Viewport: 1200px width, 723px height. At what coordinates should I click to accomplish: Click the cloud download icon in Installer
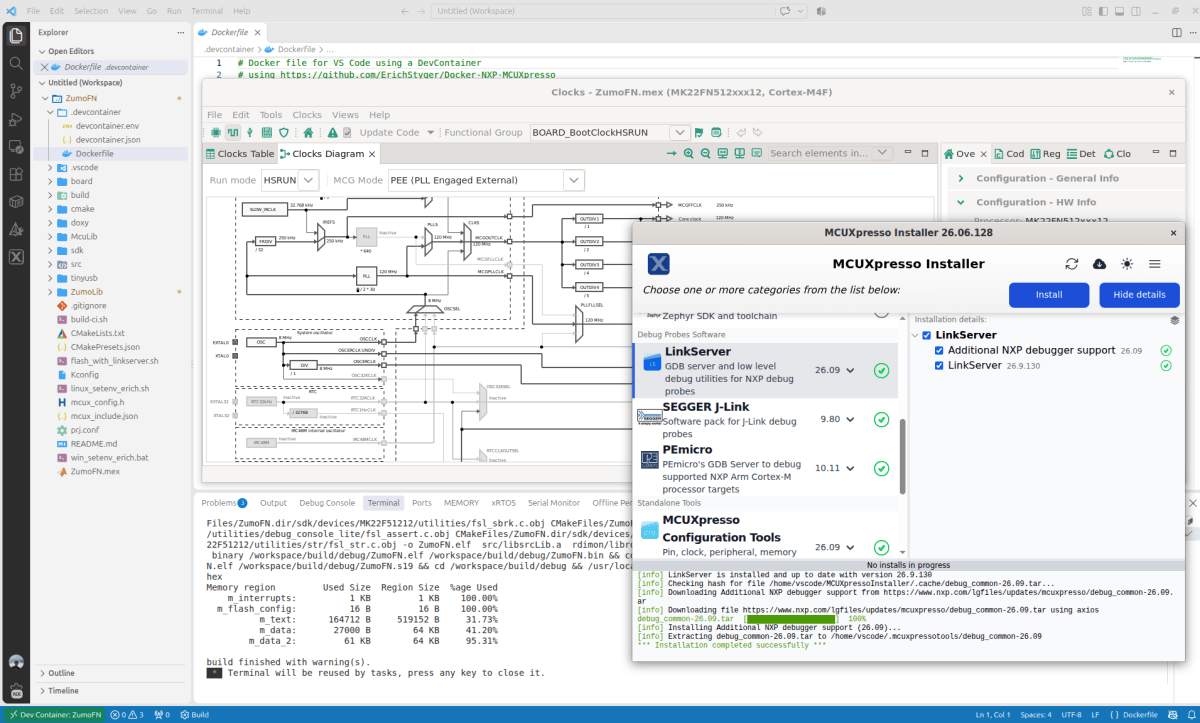coord(1099,264)
